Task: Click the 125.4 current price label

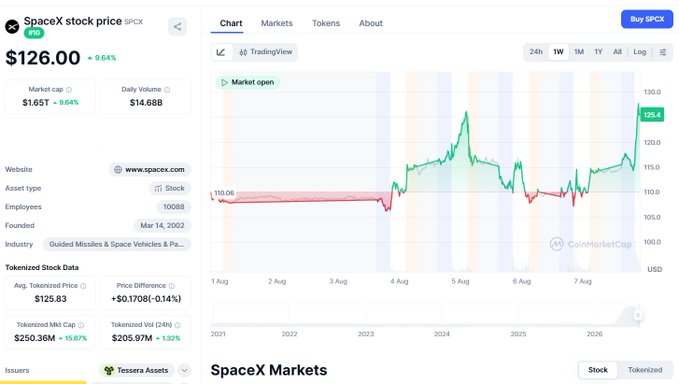Action: tap(652, 115)
